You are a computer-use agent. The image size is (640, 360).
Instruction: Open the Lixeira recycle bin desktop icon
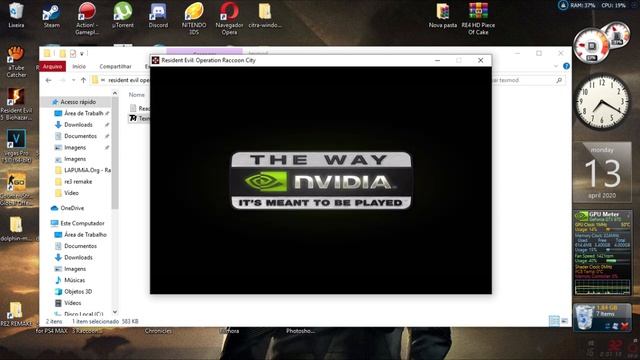tap(16, 15)
